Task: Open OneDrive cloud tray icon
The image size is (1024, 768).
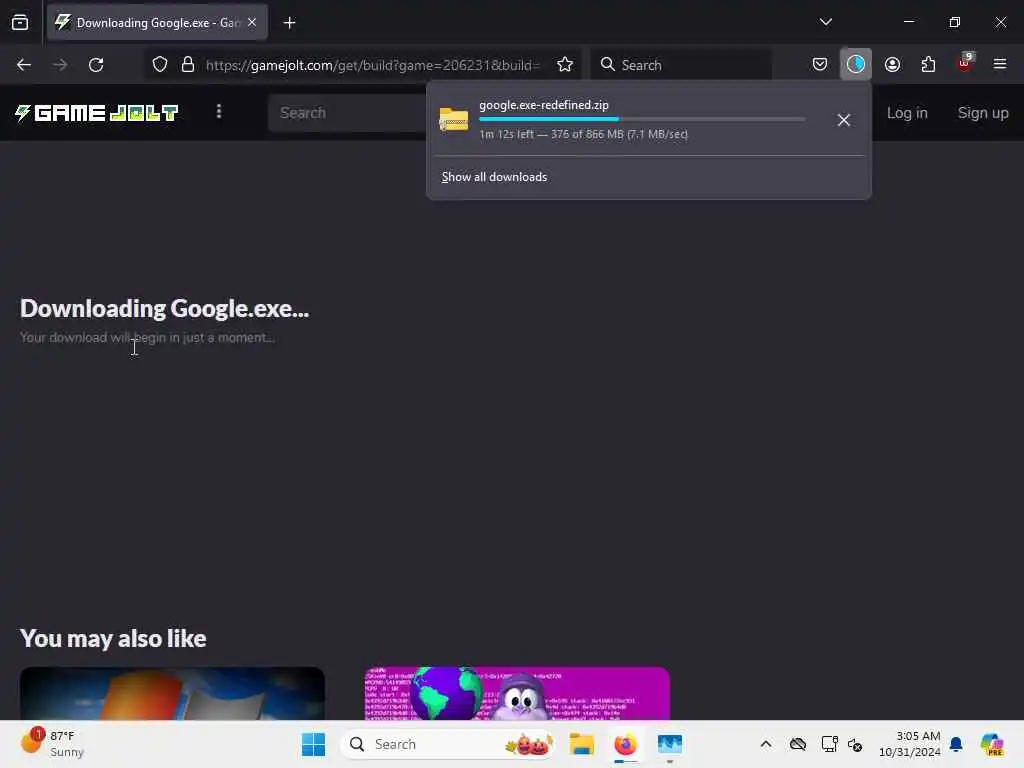Action: 797,744
